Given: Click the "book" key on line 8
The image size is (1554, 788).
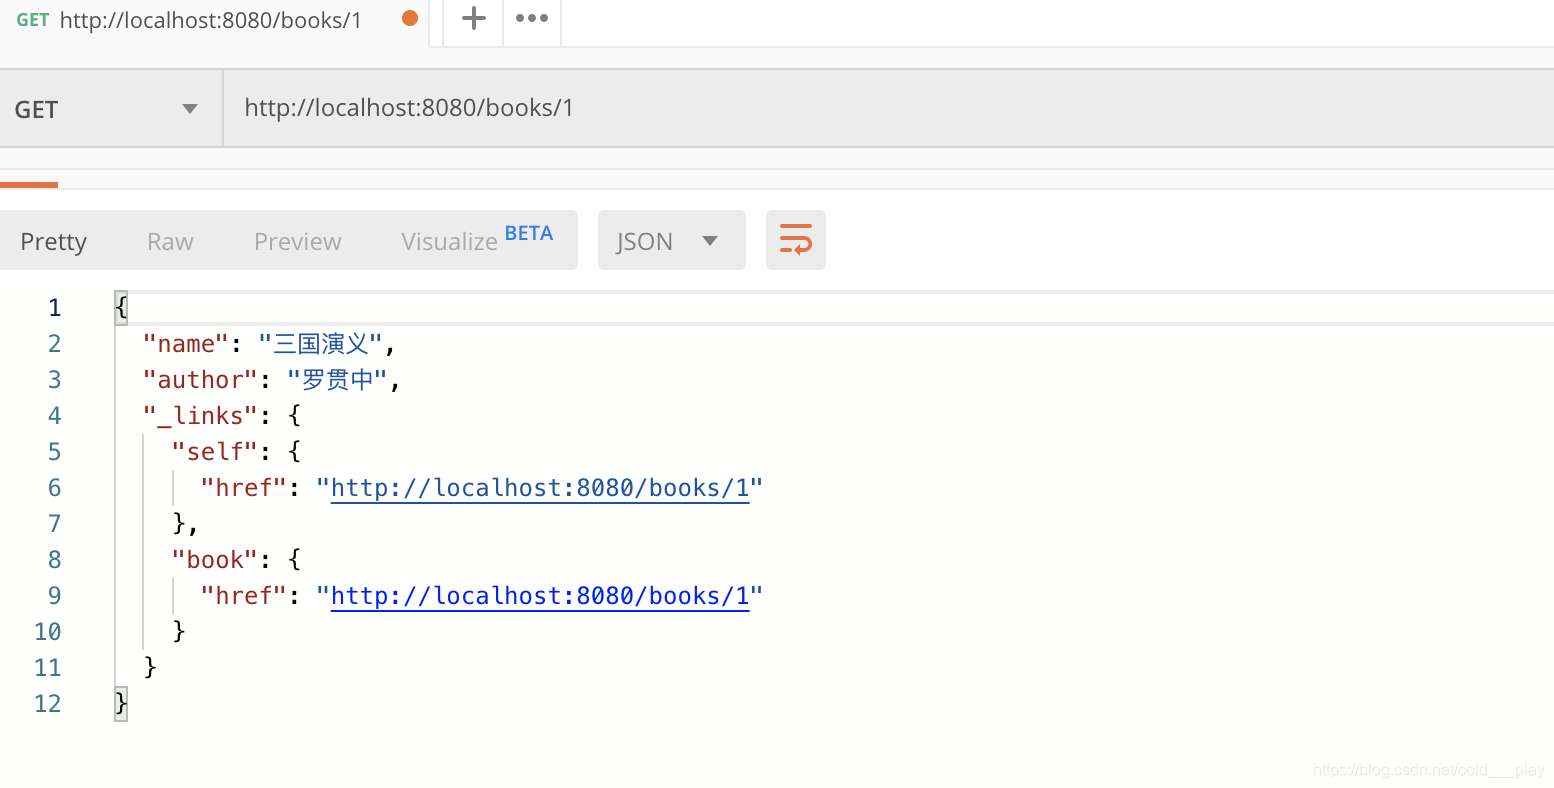Looking at the screenshot, I should [215, 560].
